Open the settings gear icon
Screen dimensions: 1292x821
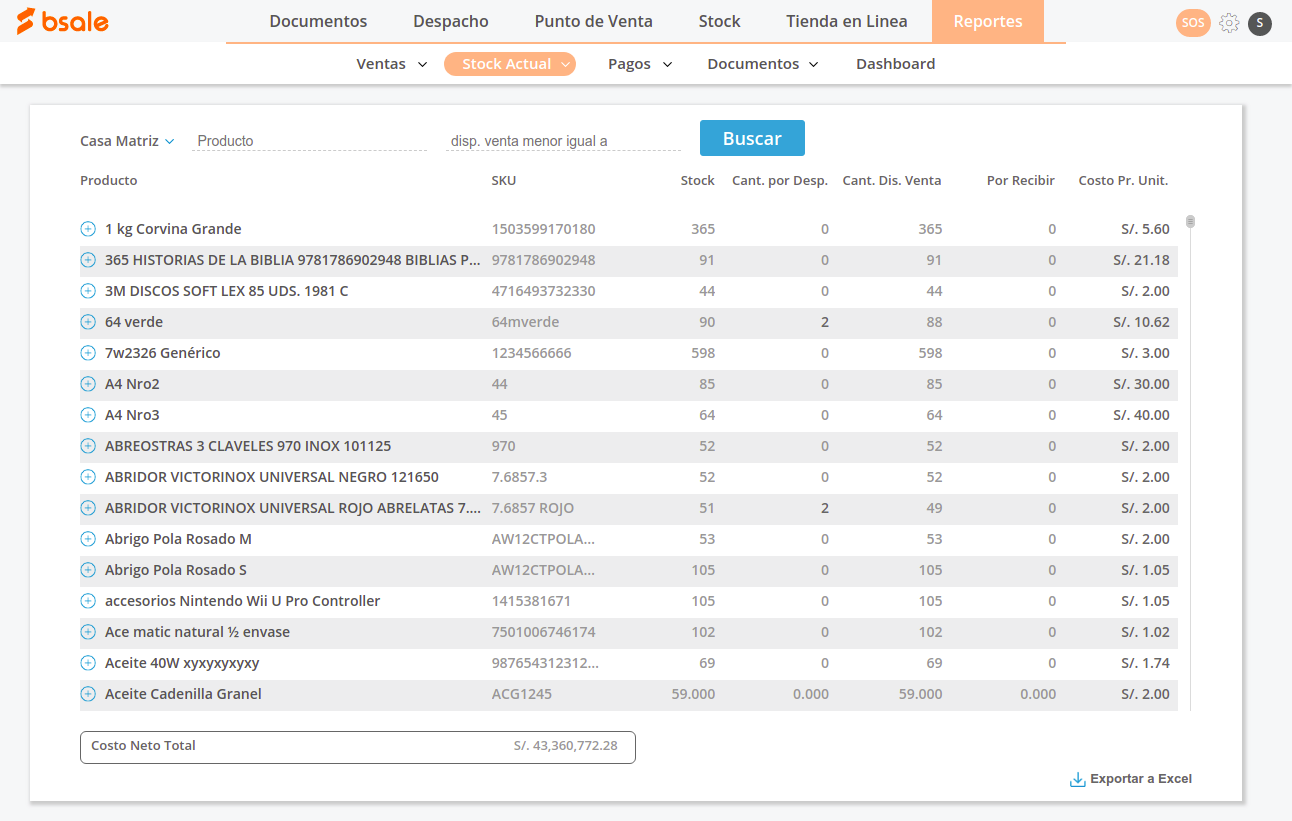pos(1228,22)
